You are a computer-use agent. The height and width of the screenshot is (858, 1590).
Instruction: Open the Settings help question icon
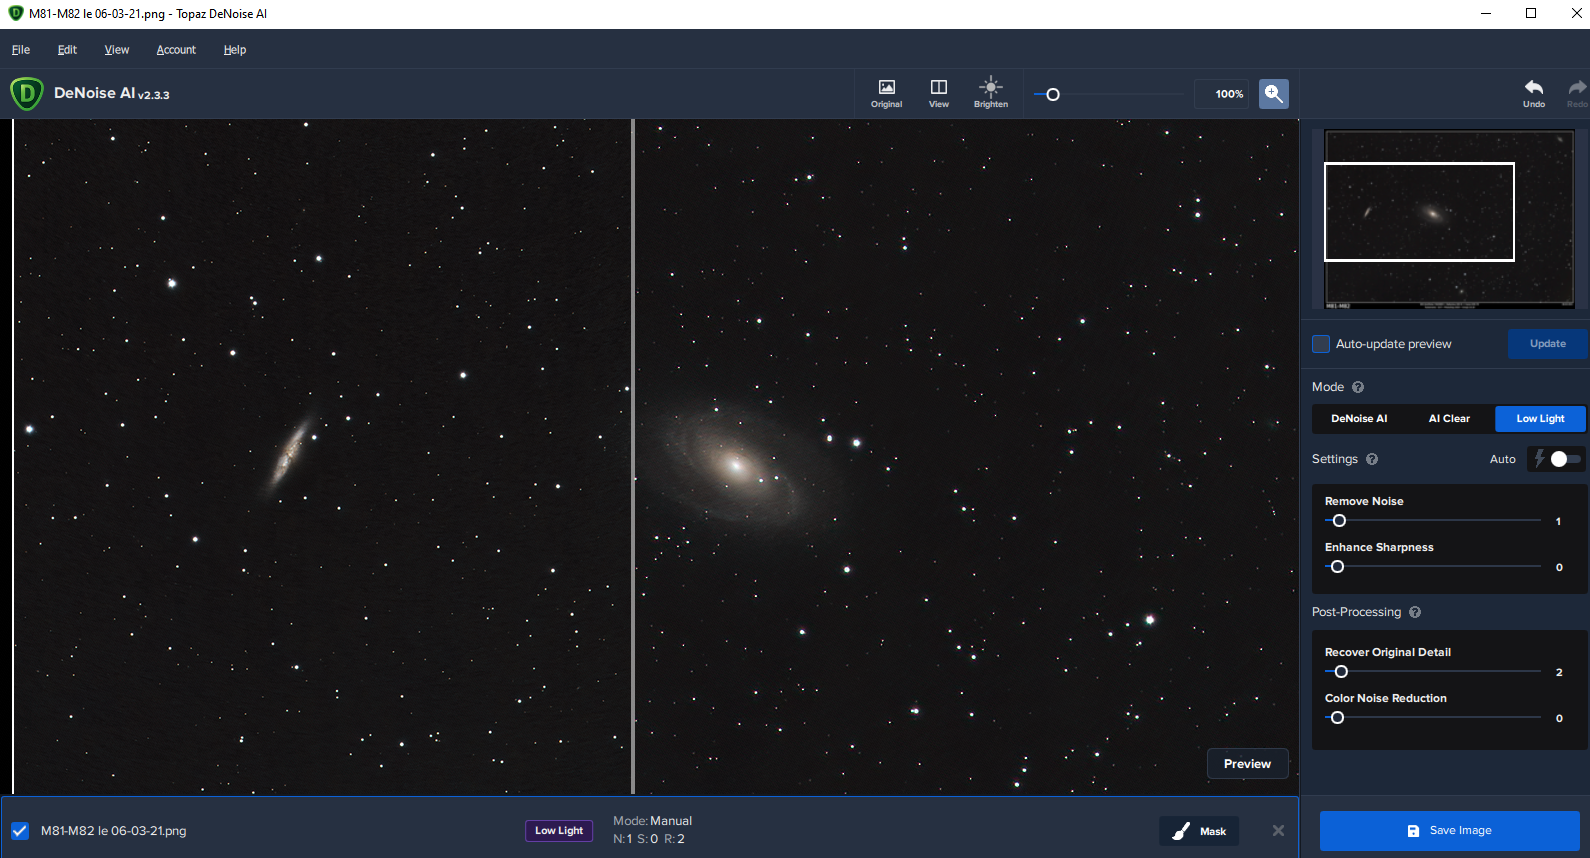point(1372,459)
